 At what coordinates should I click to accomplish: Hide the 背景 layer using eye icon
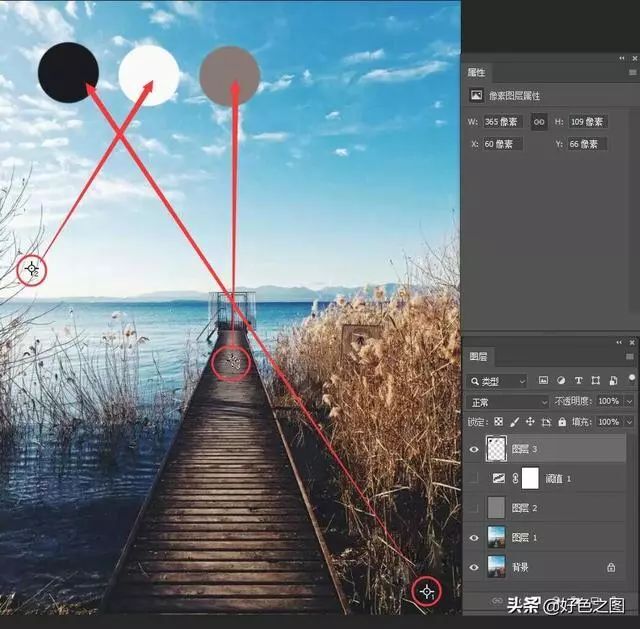474,567
